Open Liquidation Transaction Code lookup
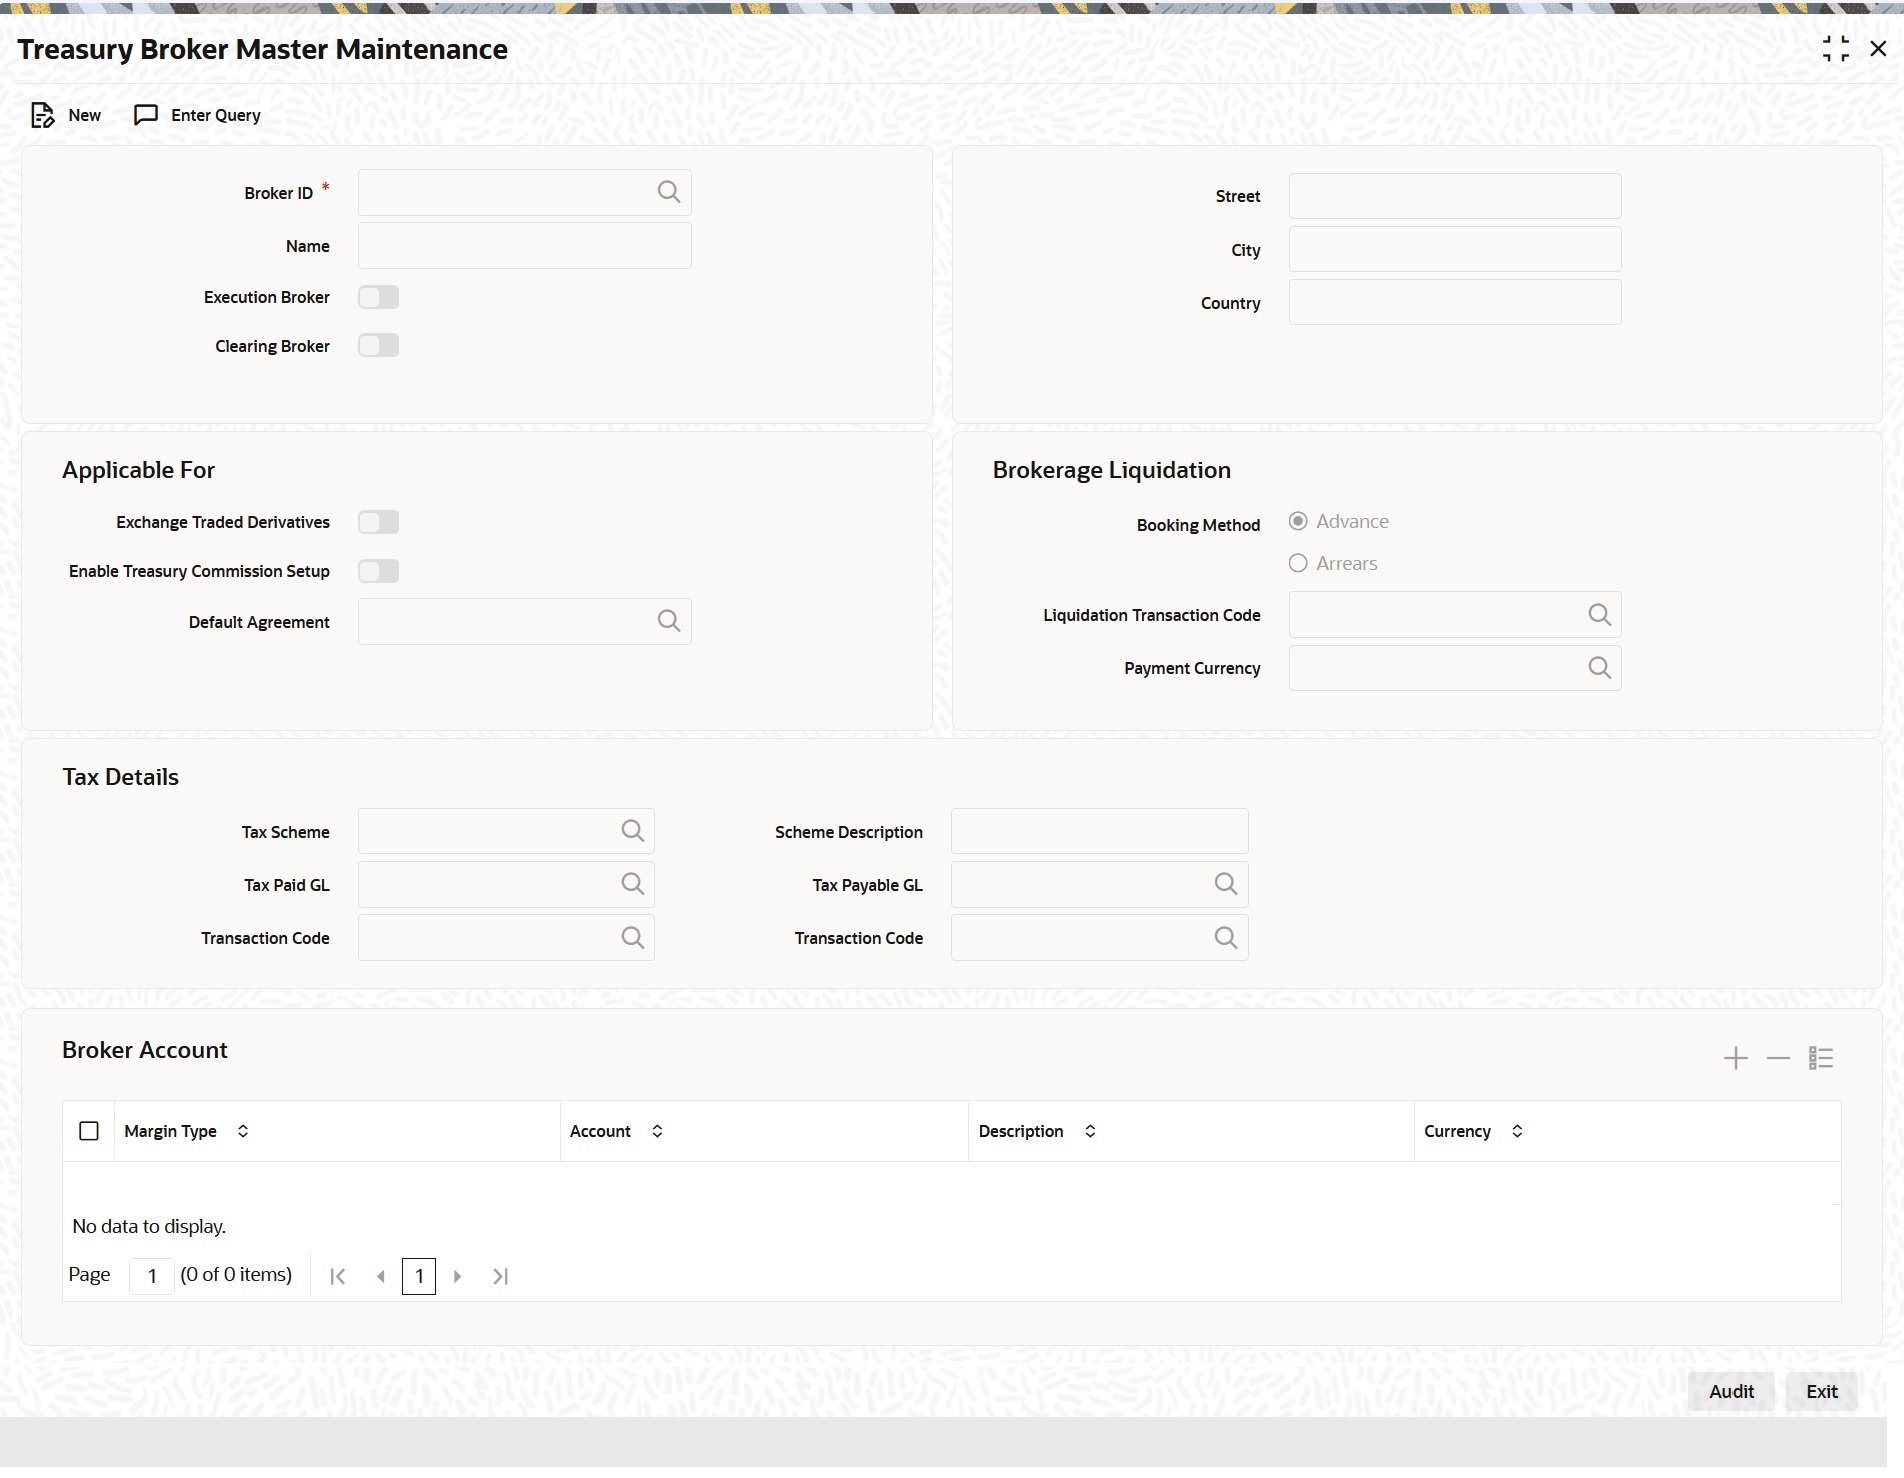 1600,615
